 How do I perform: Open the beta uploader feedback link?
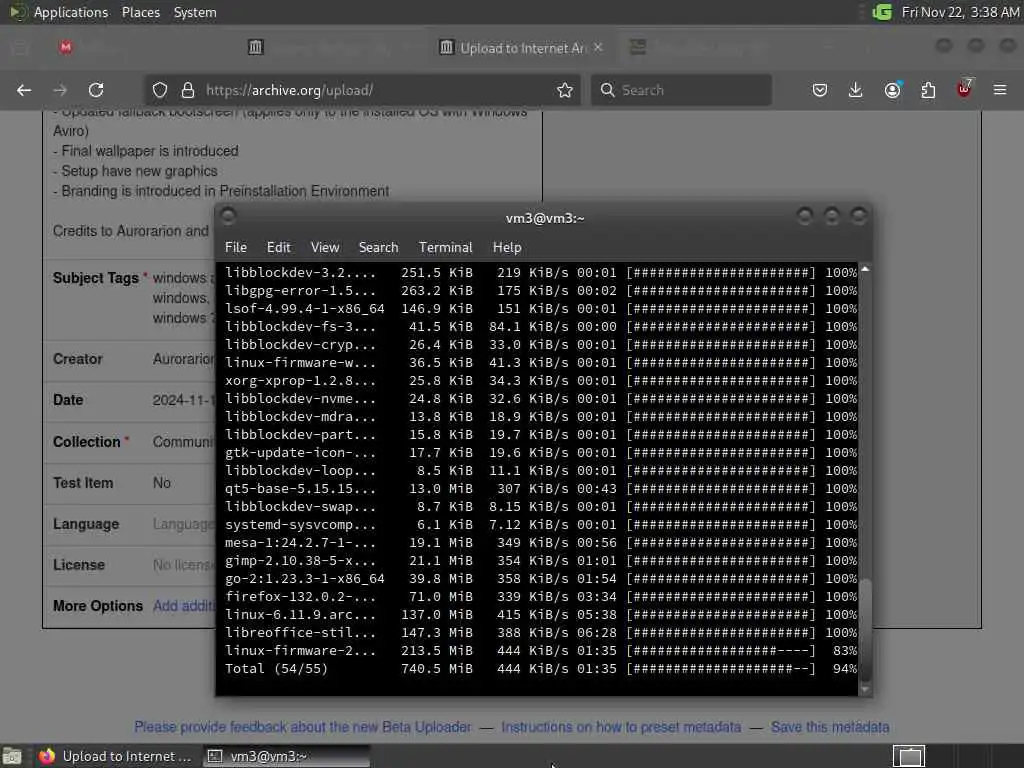[303, 727]
